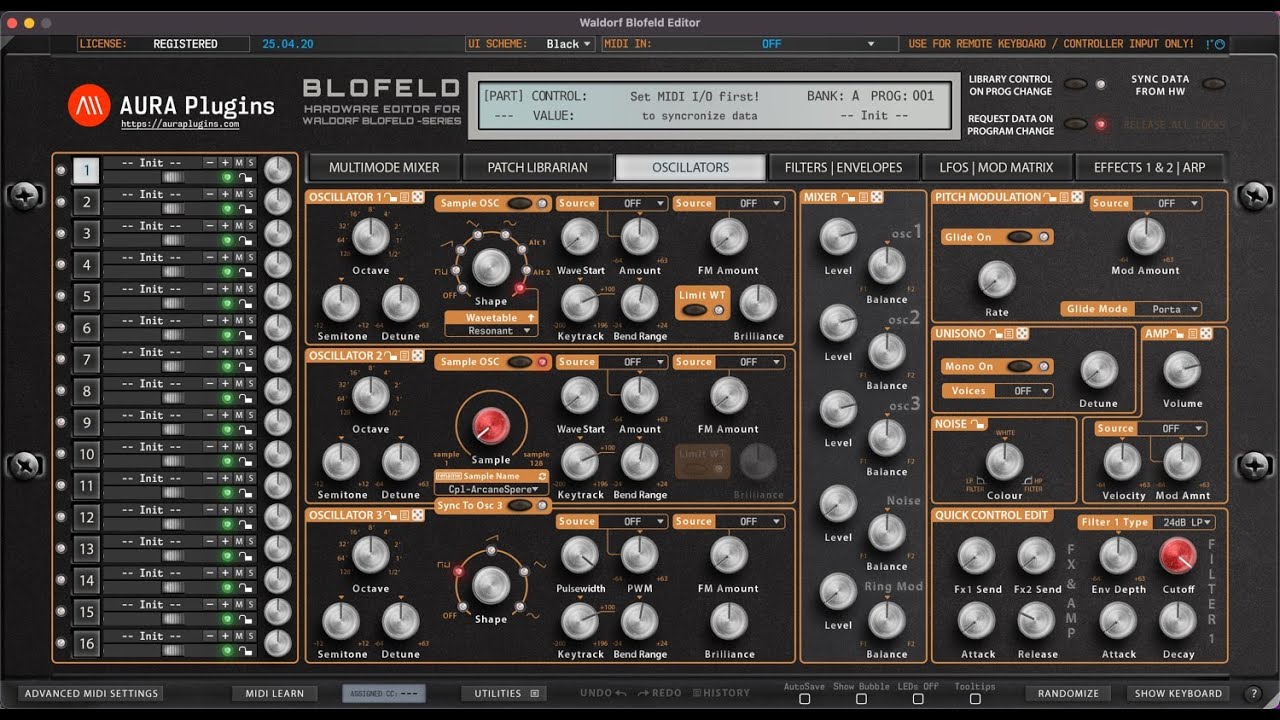Switch to Patch Librarian tab

point(538,167)
